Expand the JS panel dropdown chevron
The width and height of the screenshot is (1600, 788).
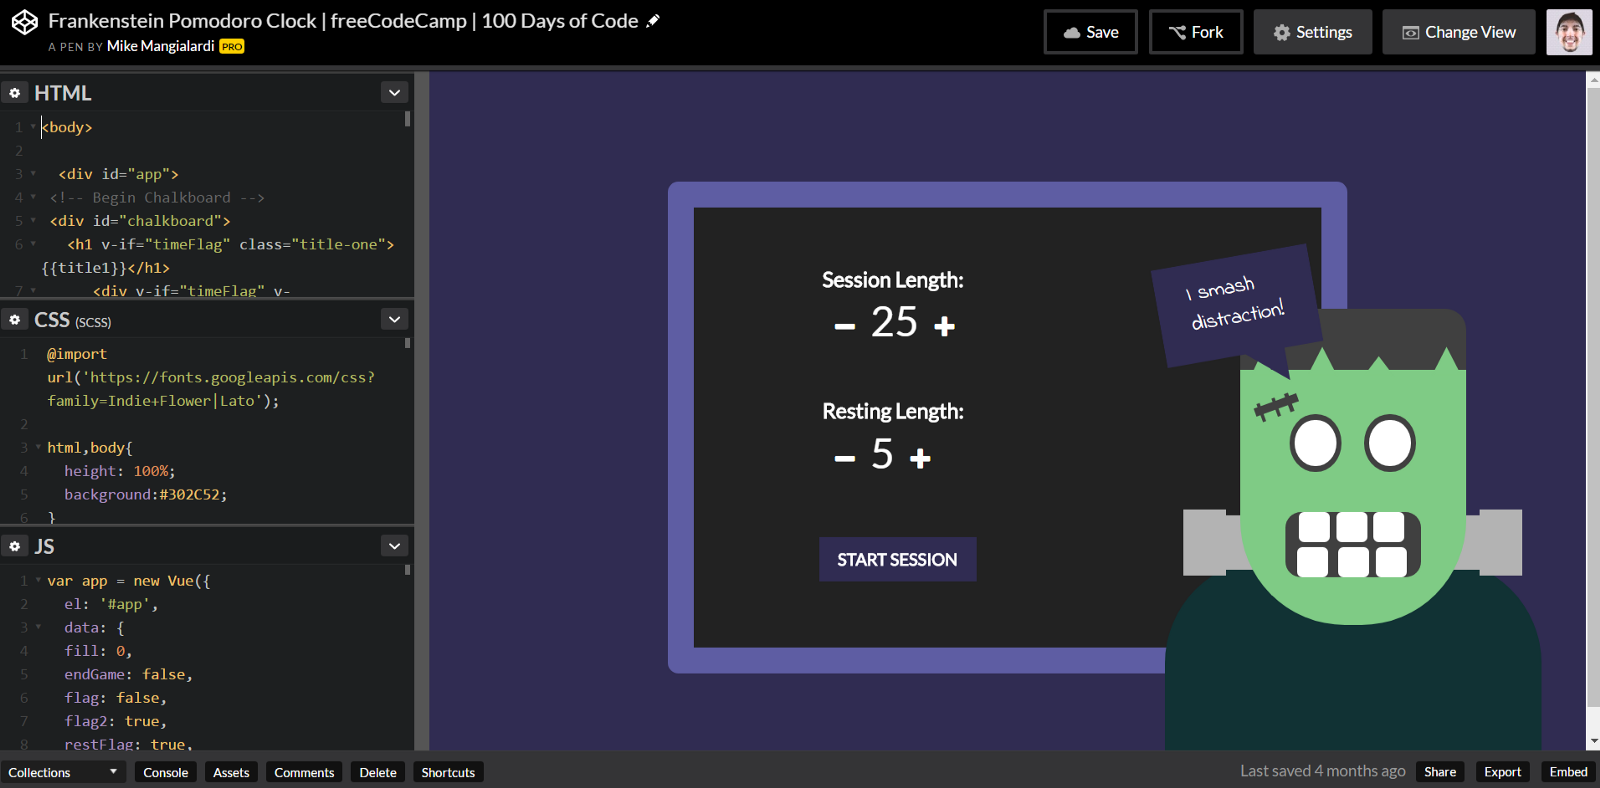coord(395,546)
